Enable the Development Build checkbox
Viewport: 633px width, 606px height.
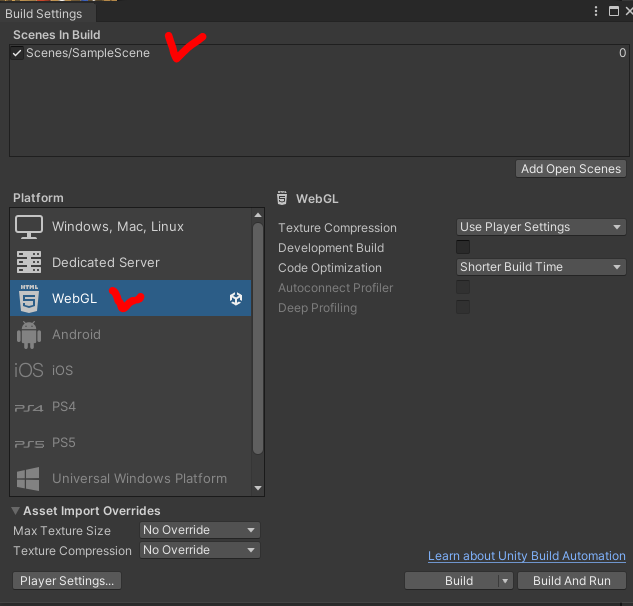click(463, 247)
